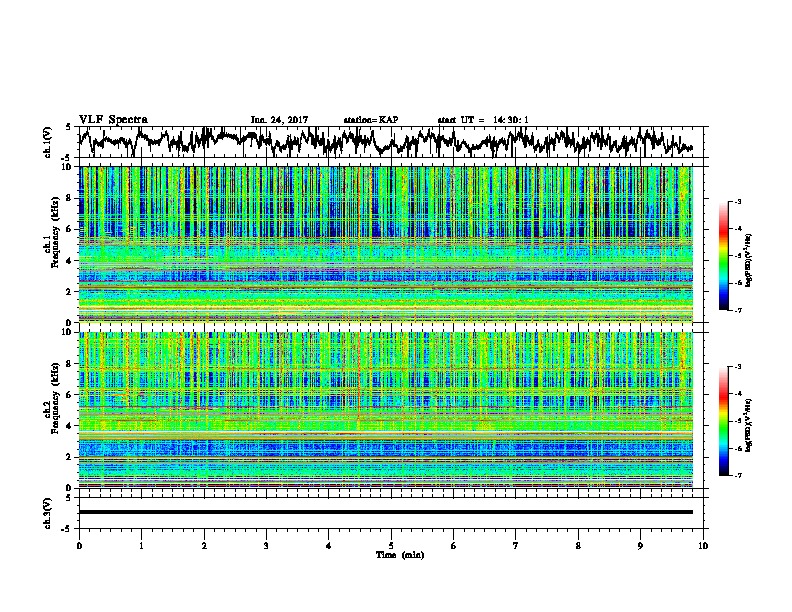Click the "VLF Spectra" plot title
Image resolution: width=792 pixels, height=612 pixels.
point(113,120)
